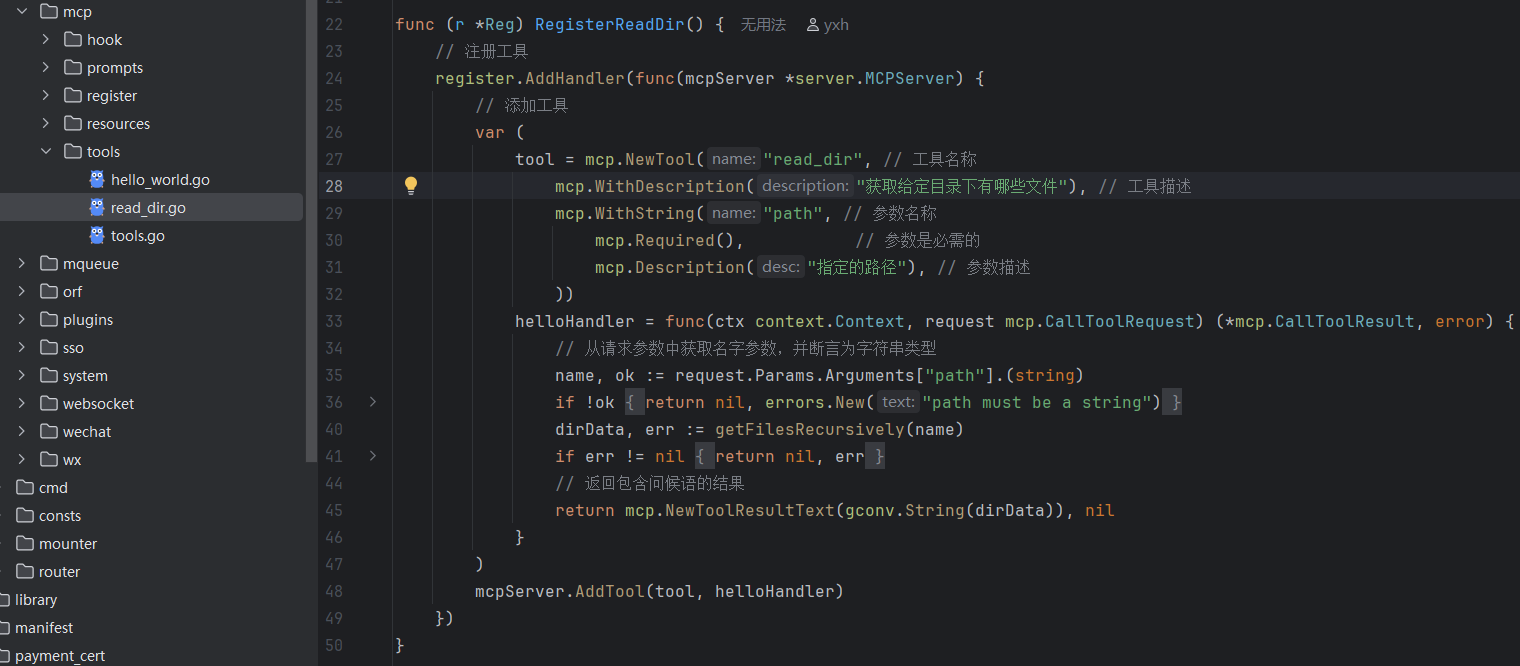Screen dimensions: 1520x666
Task: Click the hook folder icon
Action: [72, 40]
